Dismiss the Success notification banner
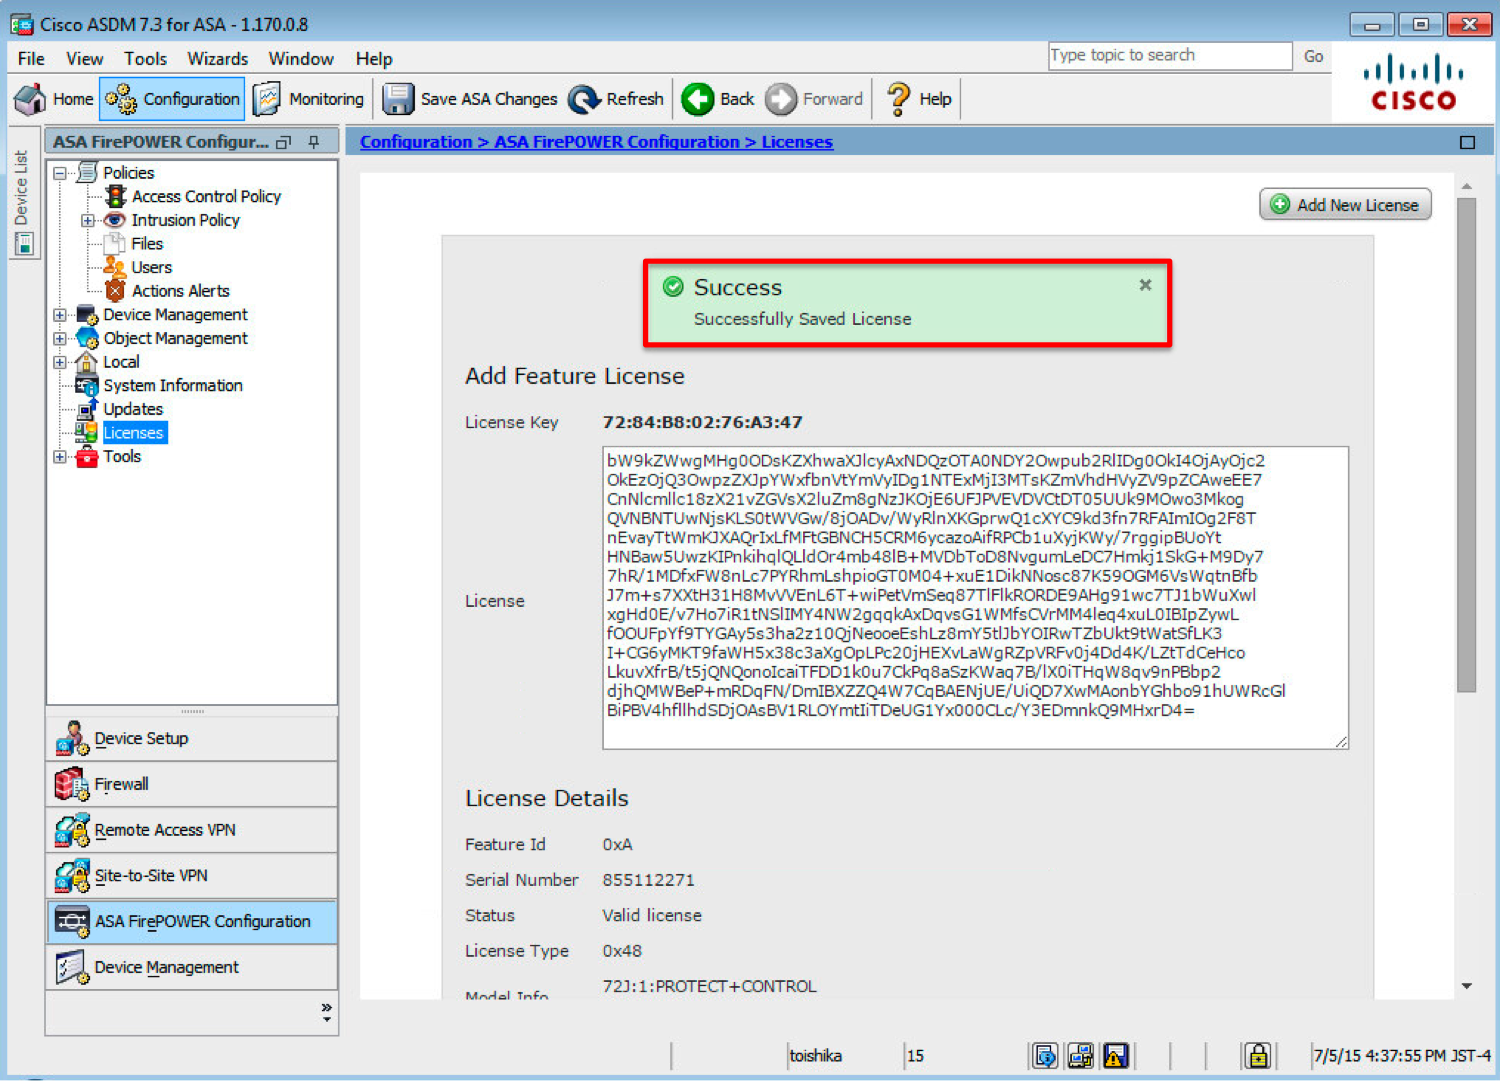 click(x=1145, y=285)
